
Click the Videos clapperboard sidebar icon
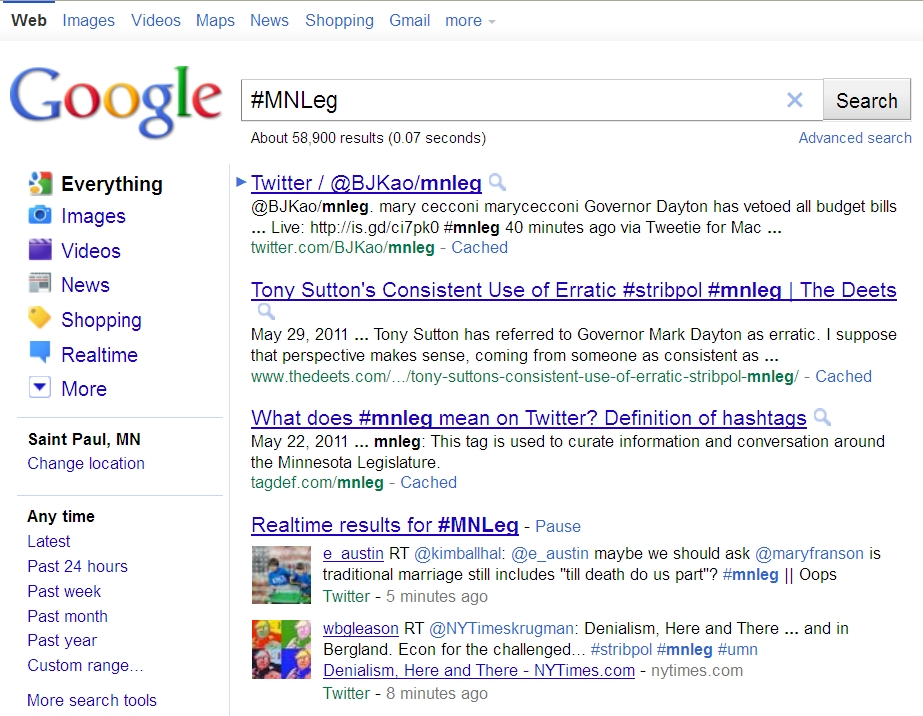pyautogui.click(x=40, y=250)
